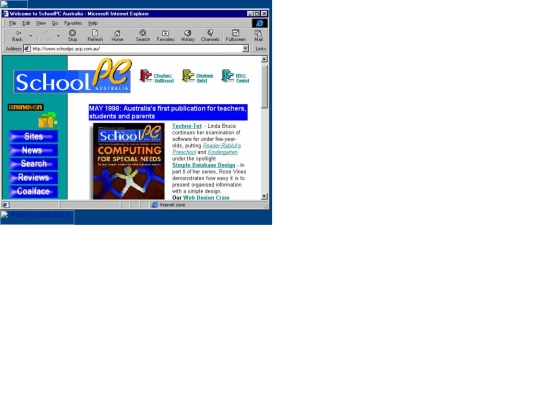The width and height of the screenshot is (540, 405).
Task: Click the small house icon in sidebar
Action: [48, 120]
